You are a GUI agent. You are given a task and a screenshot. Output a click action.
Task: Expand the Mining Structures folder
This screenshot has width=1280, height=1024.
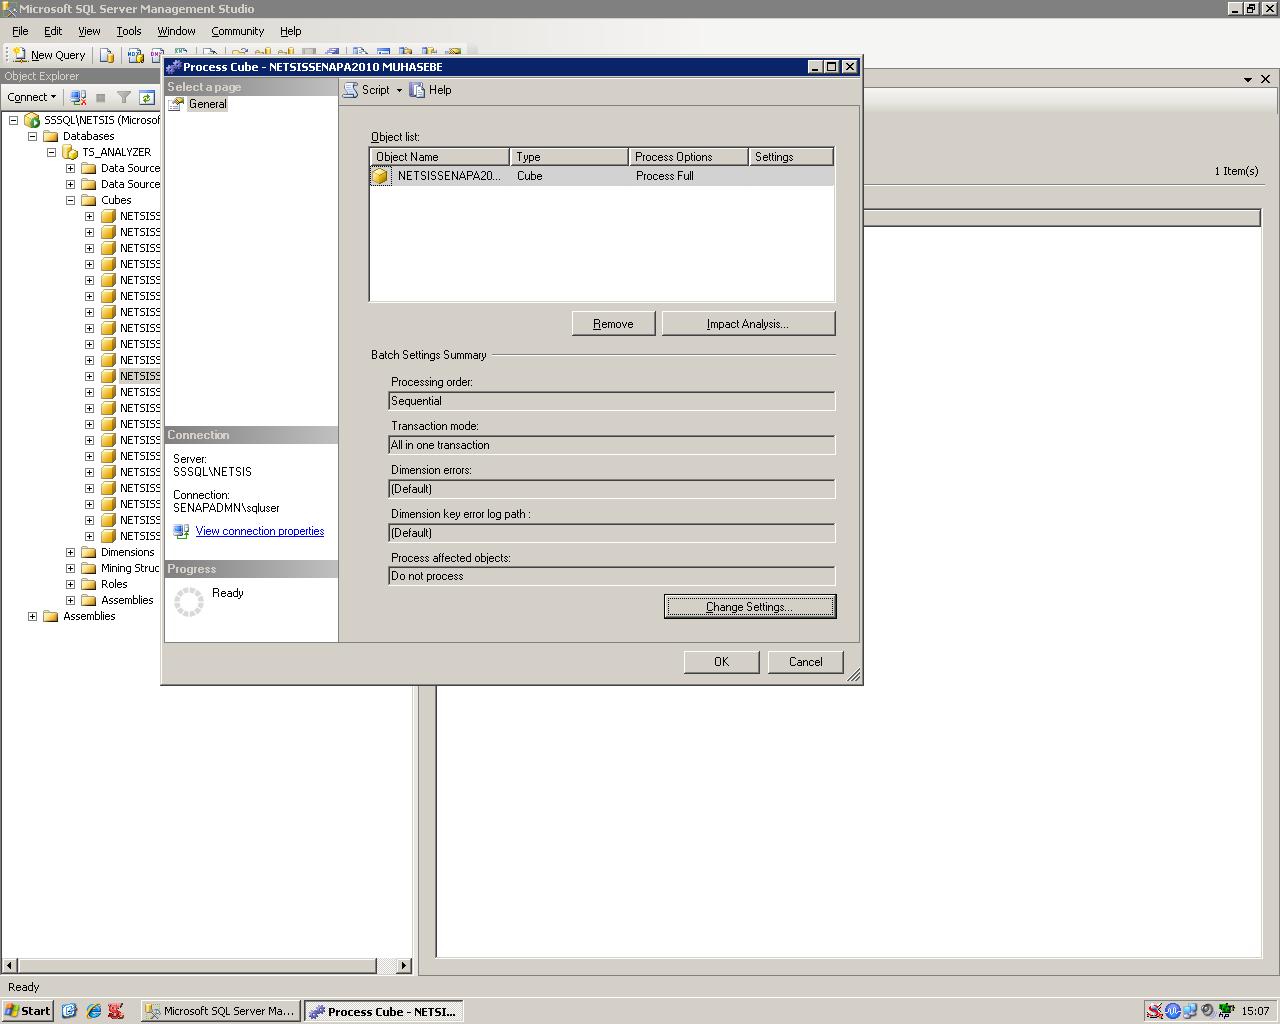point(71,568)
